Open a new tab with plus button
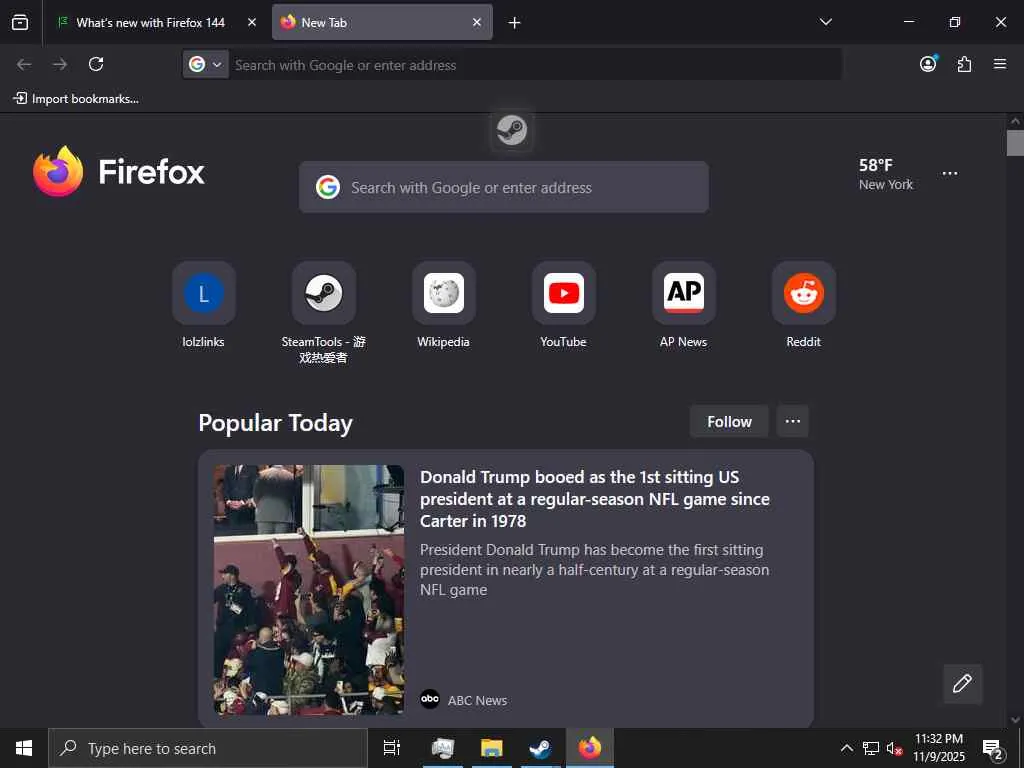1024x768 pixels. (515, 23)
